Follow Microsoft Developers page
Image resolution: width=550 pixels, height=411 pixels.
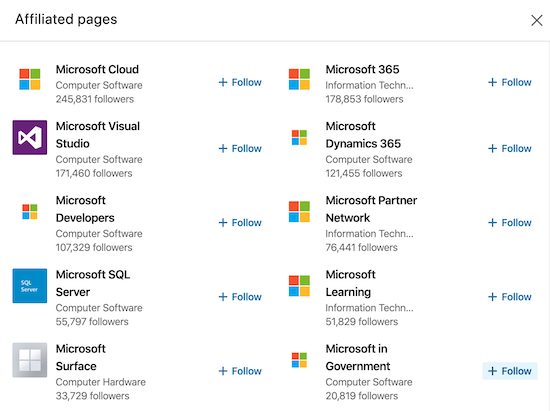coord(240,223)
